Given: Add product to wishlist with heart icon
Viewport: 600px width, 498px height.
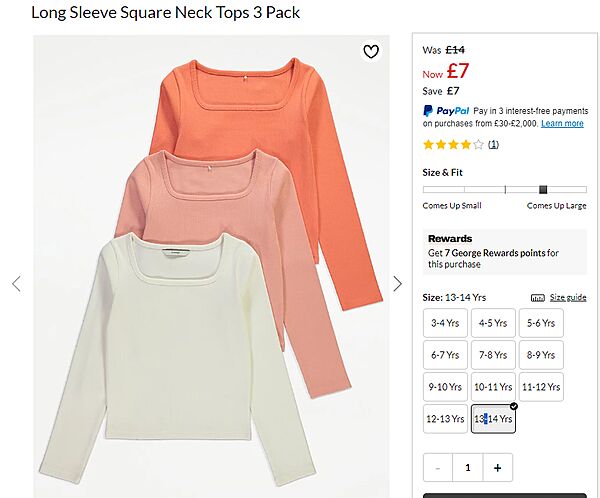Looking at the screenshot, I should [371, 52].
